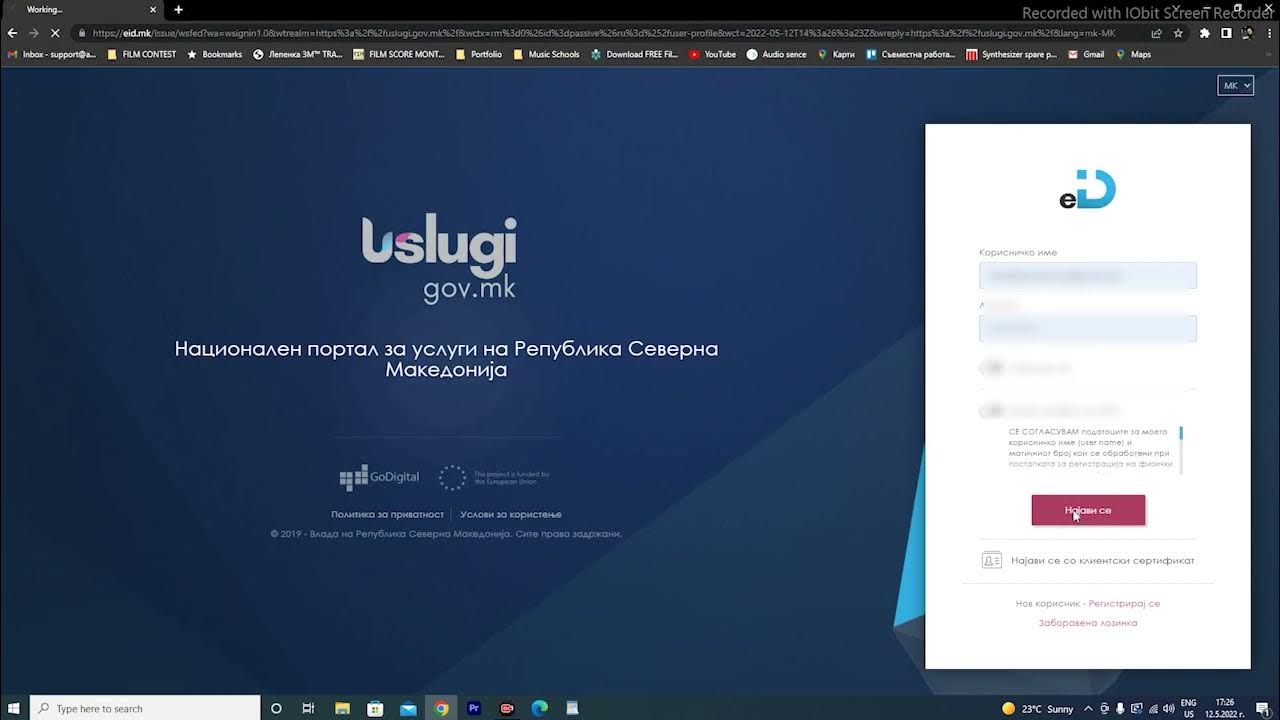
Task: Toggle the Chrome side panel
Action: [1226, 32]
